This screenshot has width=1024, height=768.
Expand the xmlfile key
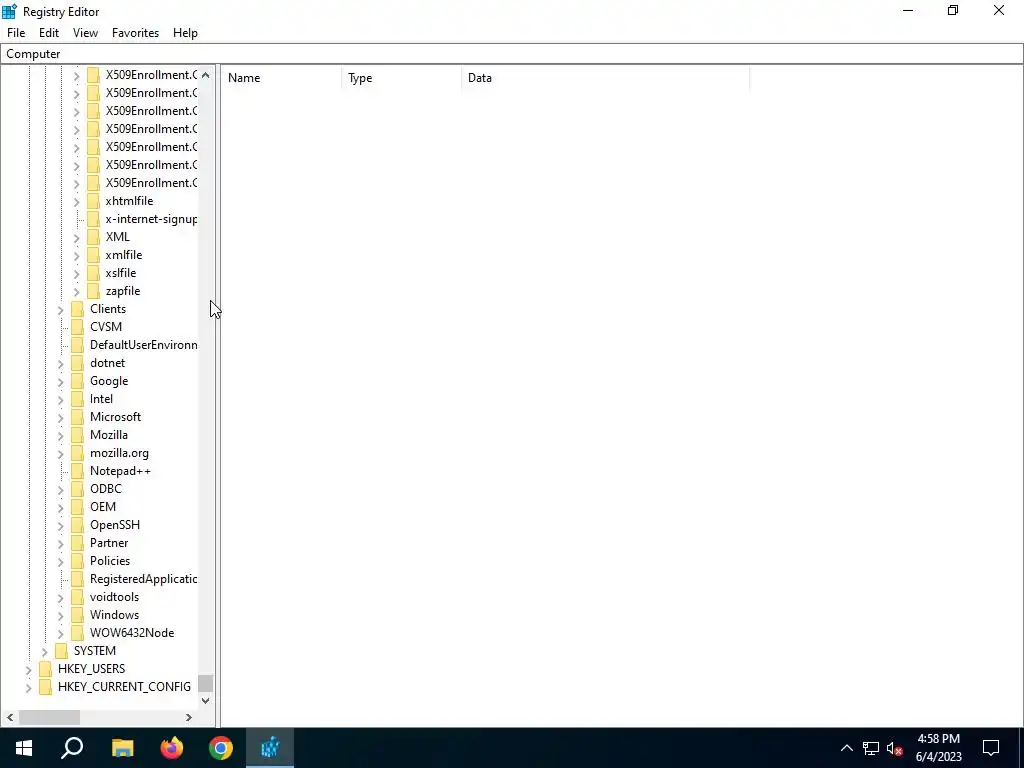point(76,255)
